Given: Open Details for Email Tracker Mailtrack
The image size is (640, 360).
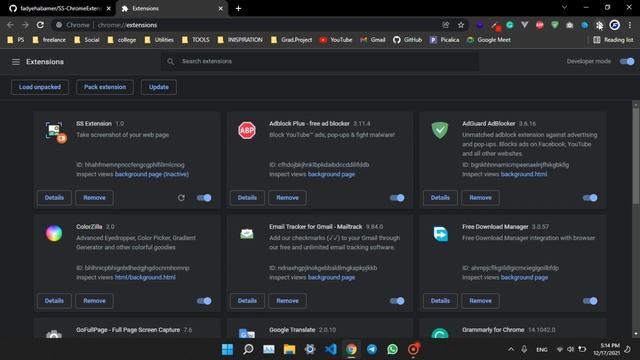Looking at the screenshot, I should point(247,301).
